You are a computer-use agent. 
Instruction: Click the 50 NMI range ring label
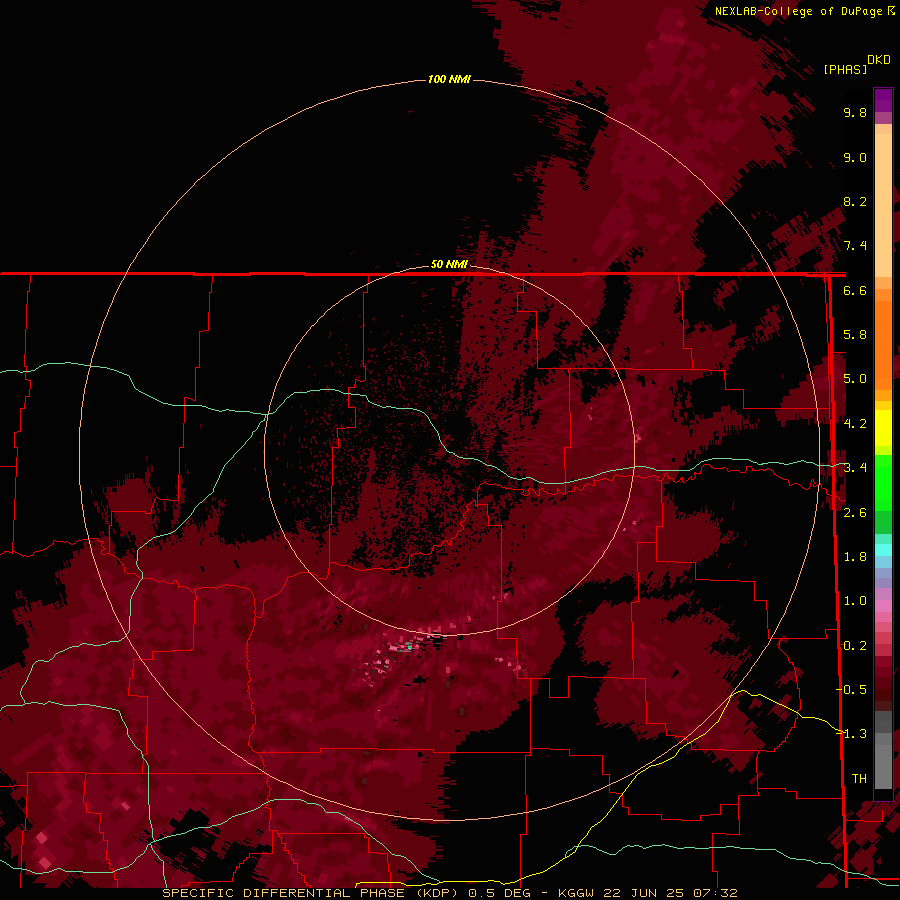click(x=449, y=264)
